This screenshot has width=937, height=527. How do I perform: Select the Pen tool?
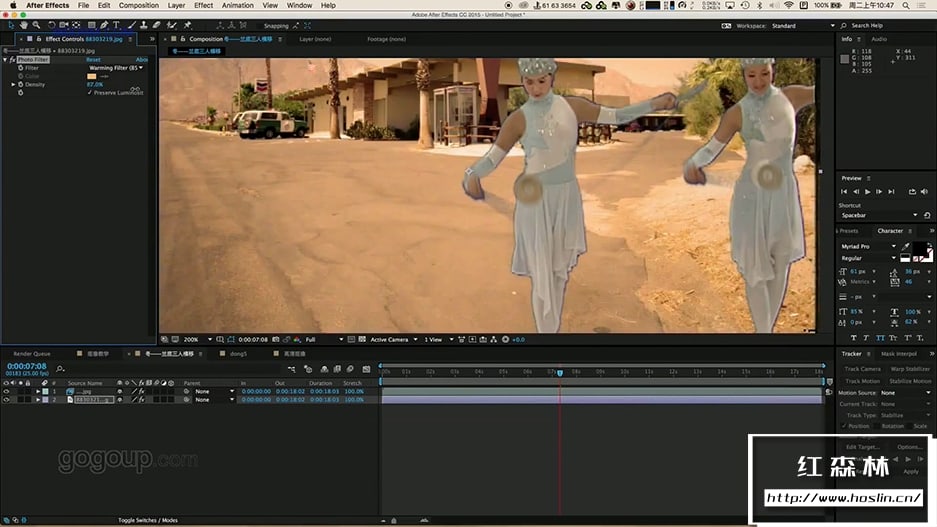[104, 25]
